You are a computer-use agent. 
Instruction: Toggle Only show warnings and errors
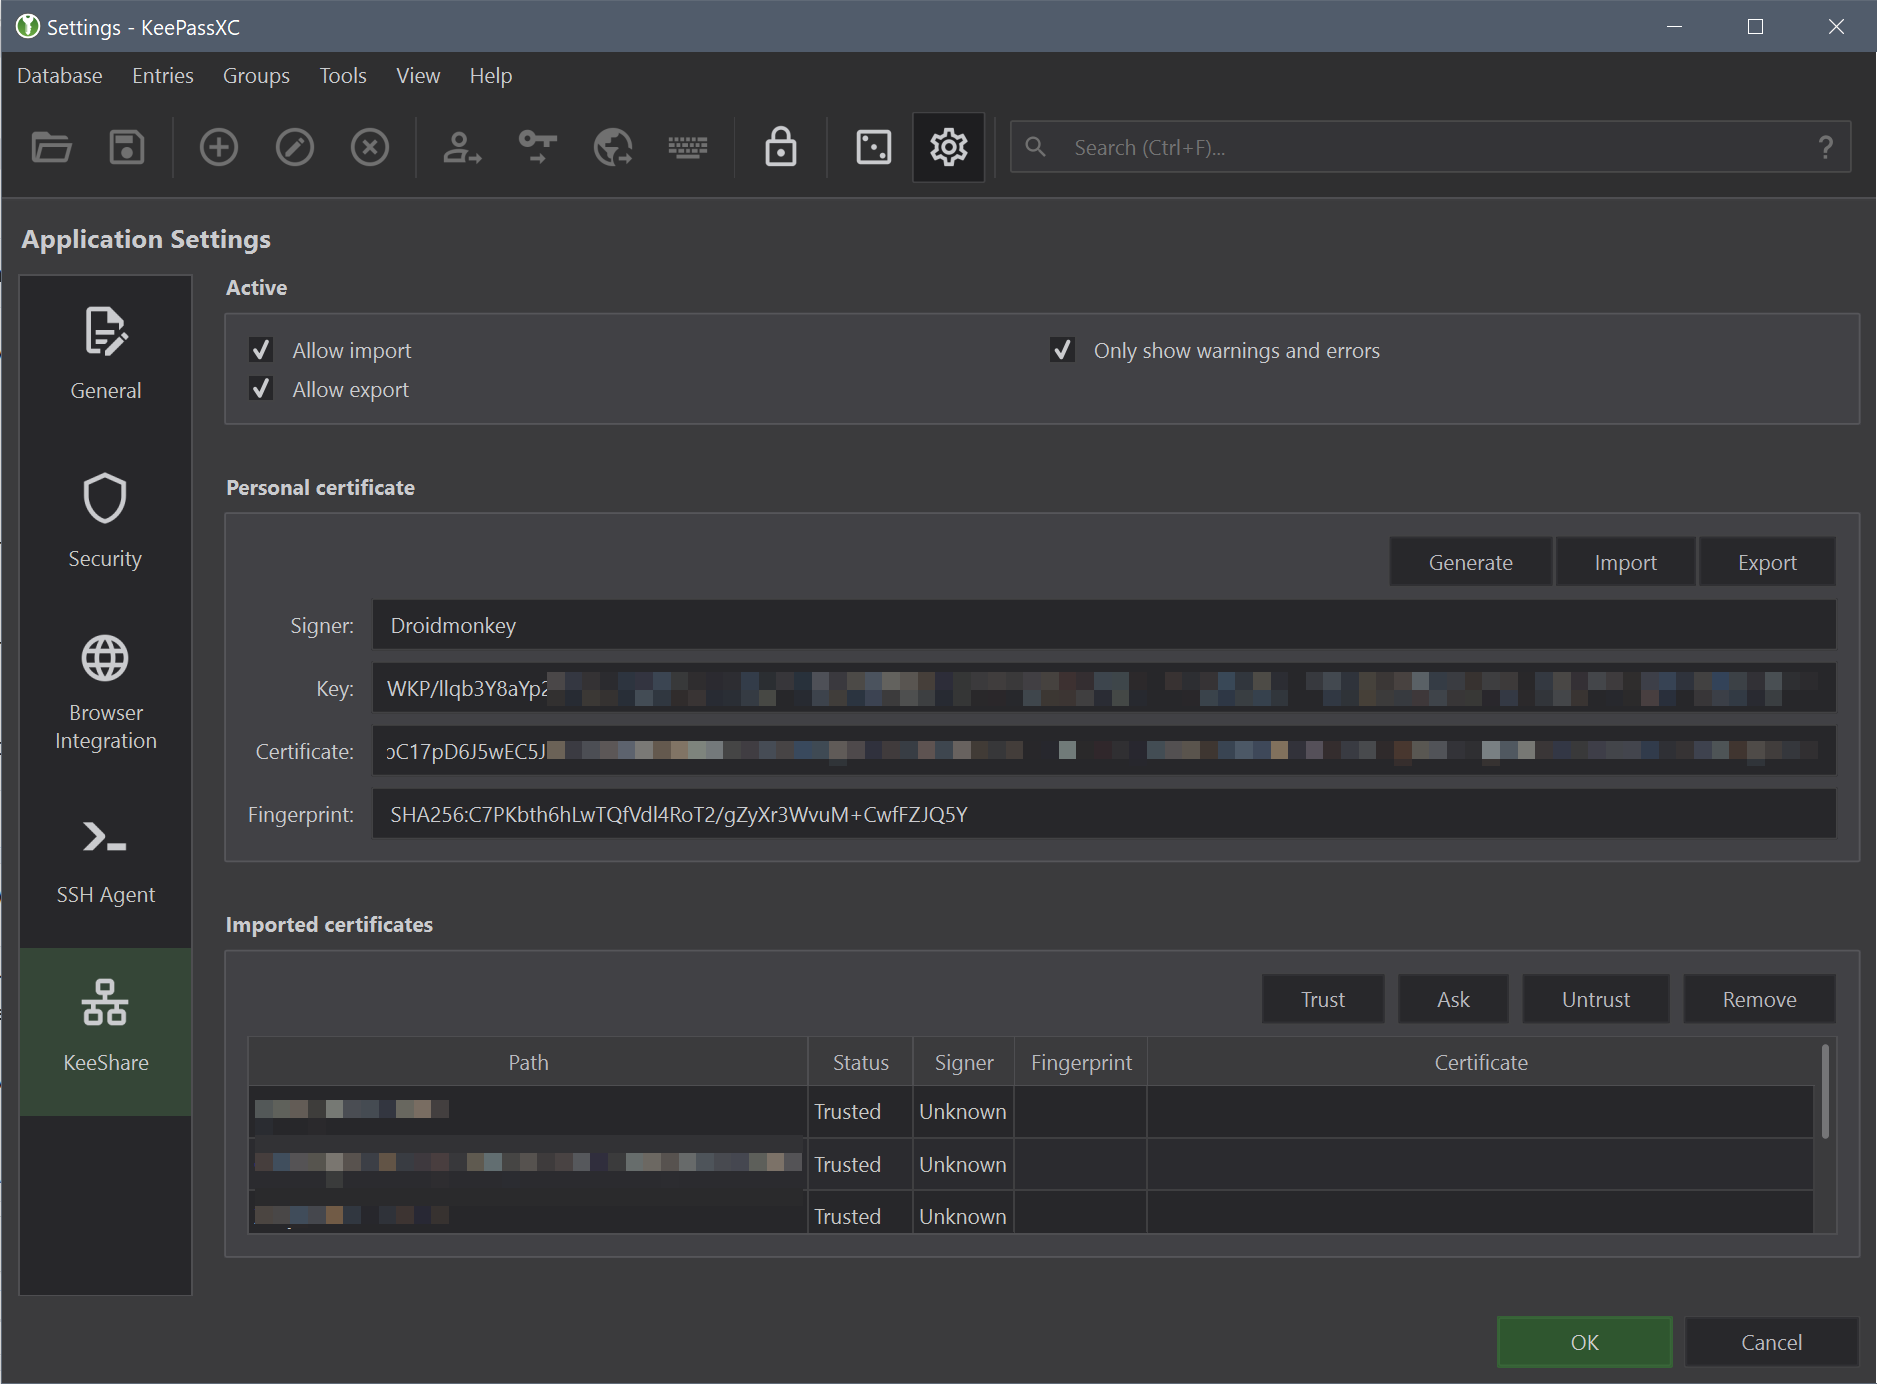click(1063, 349)
